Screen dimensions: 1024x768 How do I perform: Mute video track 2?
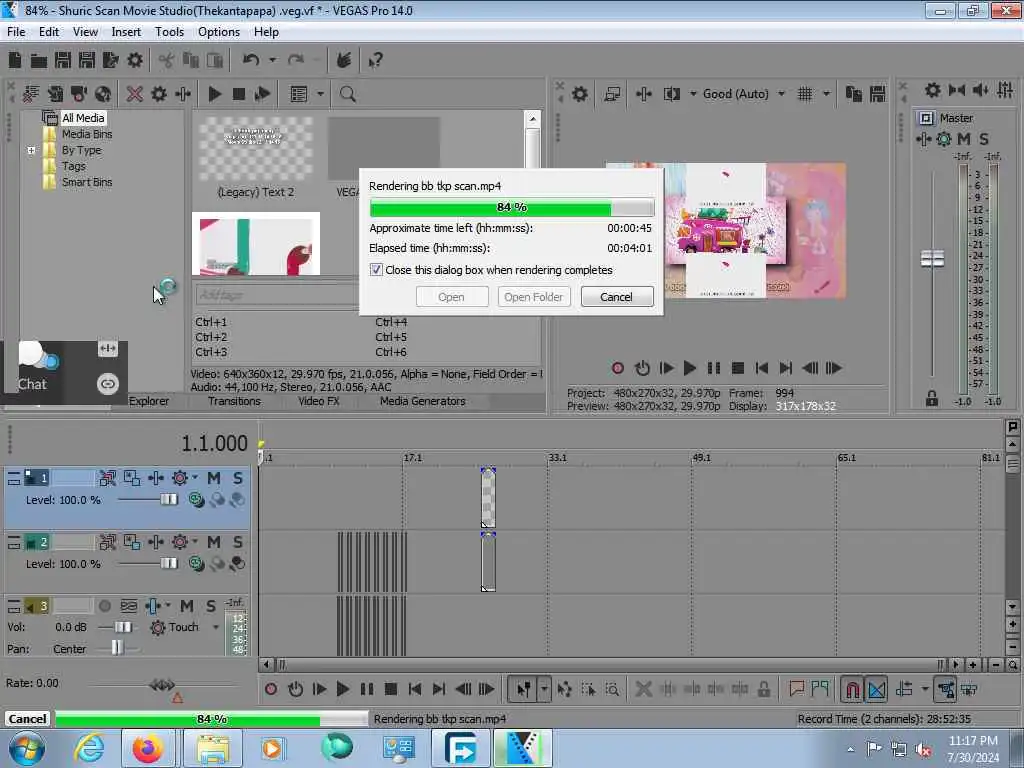214,543
